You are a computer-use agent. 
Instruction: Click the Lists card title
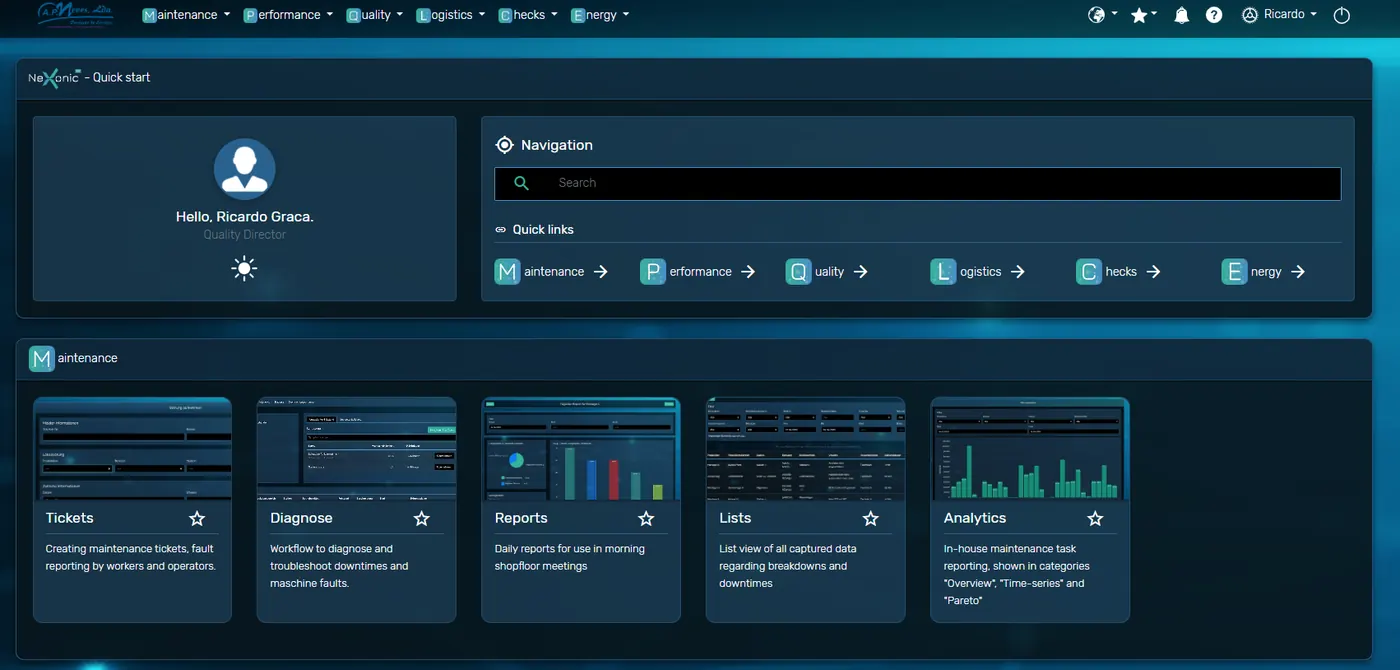coord(735,518)
